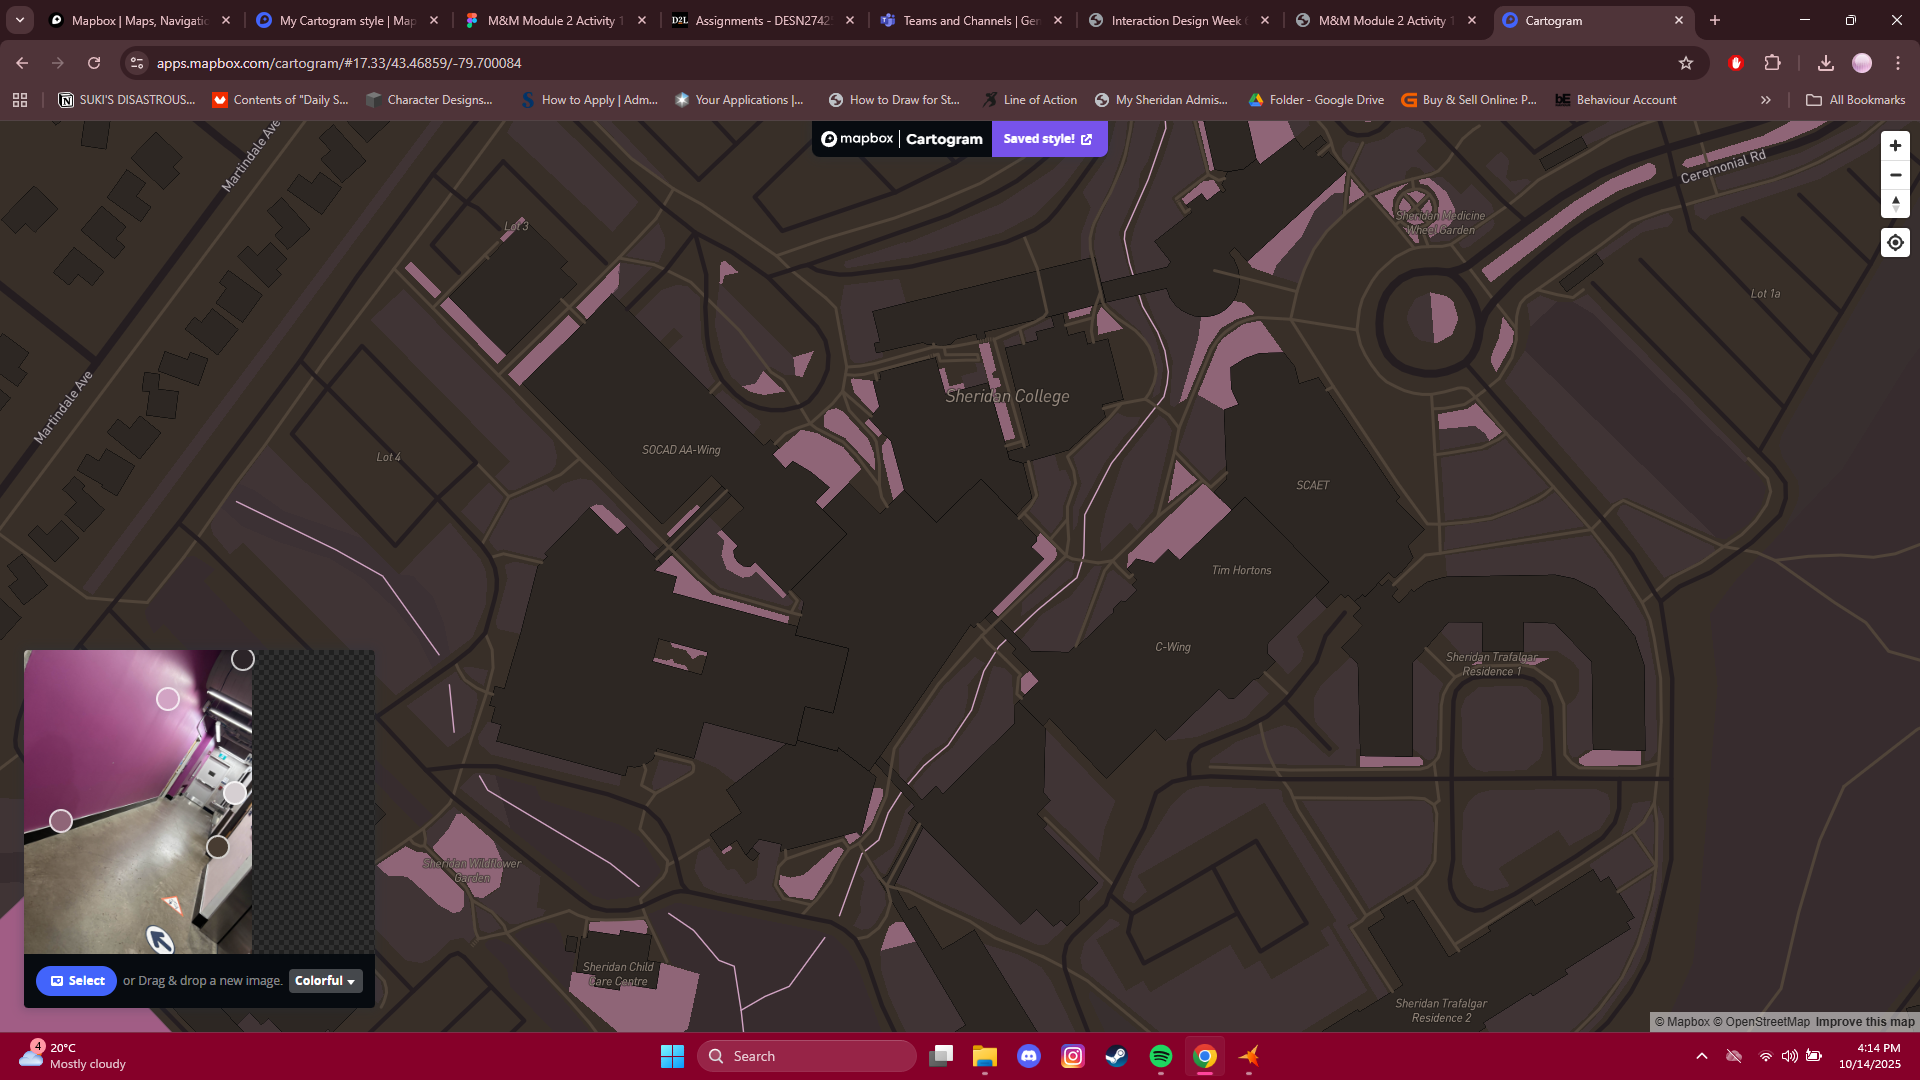The height and width of the screenshot is (1080, 1920).
Task: Switch to the Teams and Channels tab
Action: pos(965,20)
